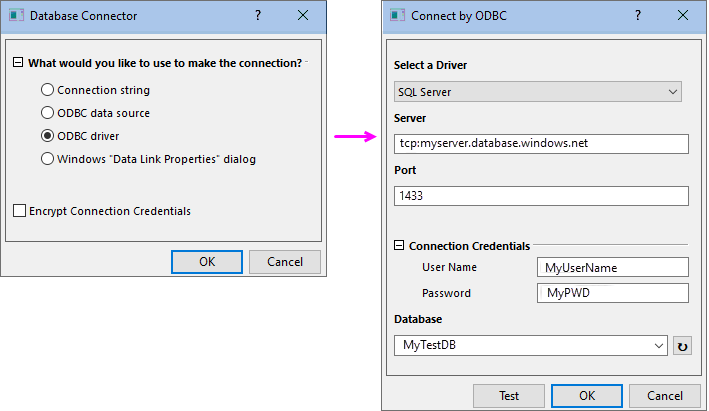The width and height of the screenshot is (709, 411).
Task: Select the Connection string option
Action: click(48, 90)
